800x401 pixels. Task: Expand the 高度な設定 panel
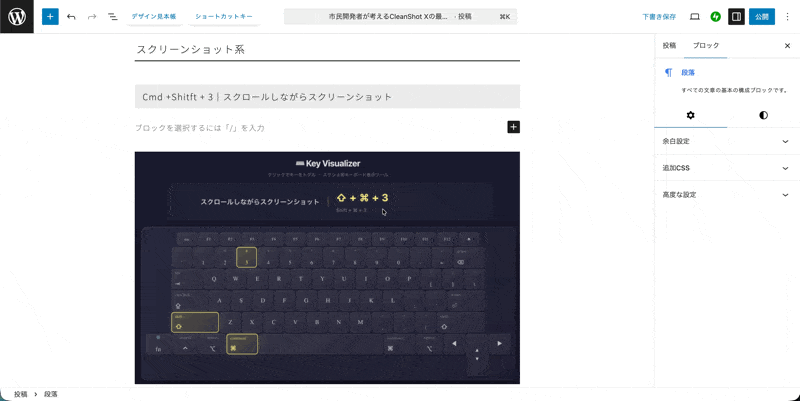[x=726, y=194]
